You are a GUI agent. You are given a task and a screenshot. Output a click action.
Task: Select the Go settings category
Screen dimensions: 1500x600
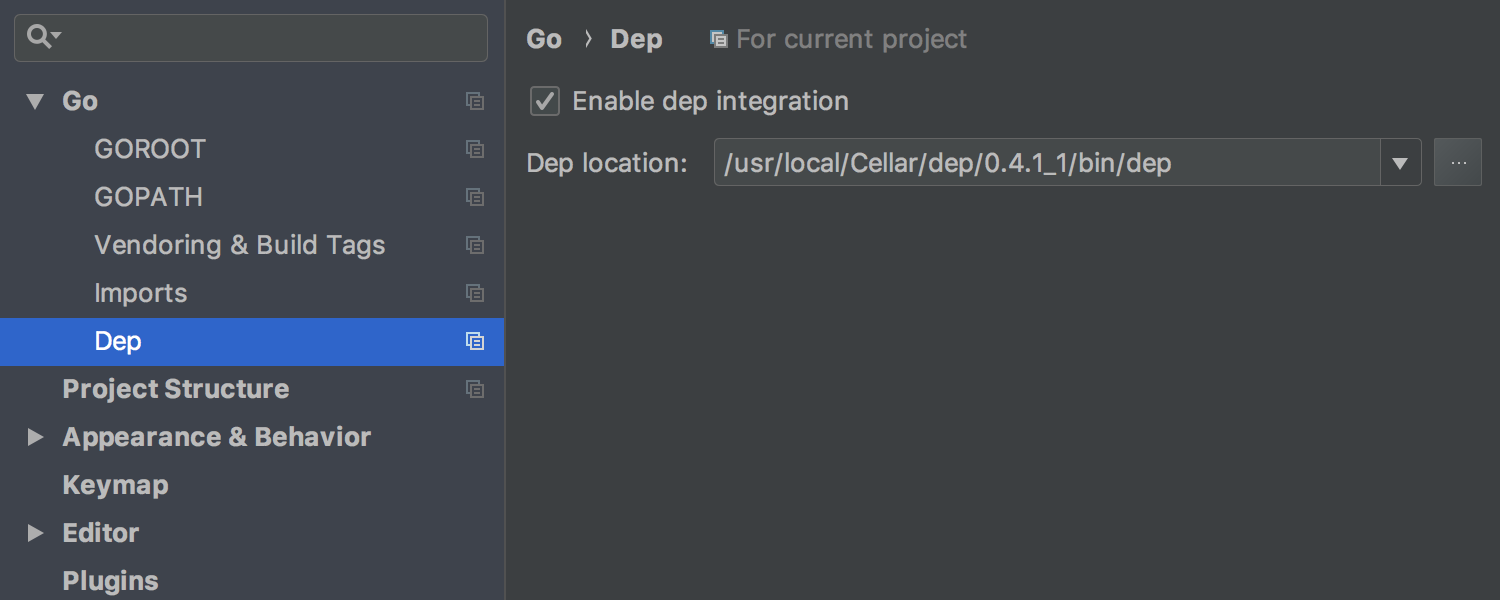pyautogui.click(x=80, y=101)
